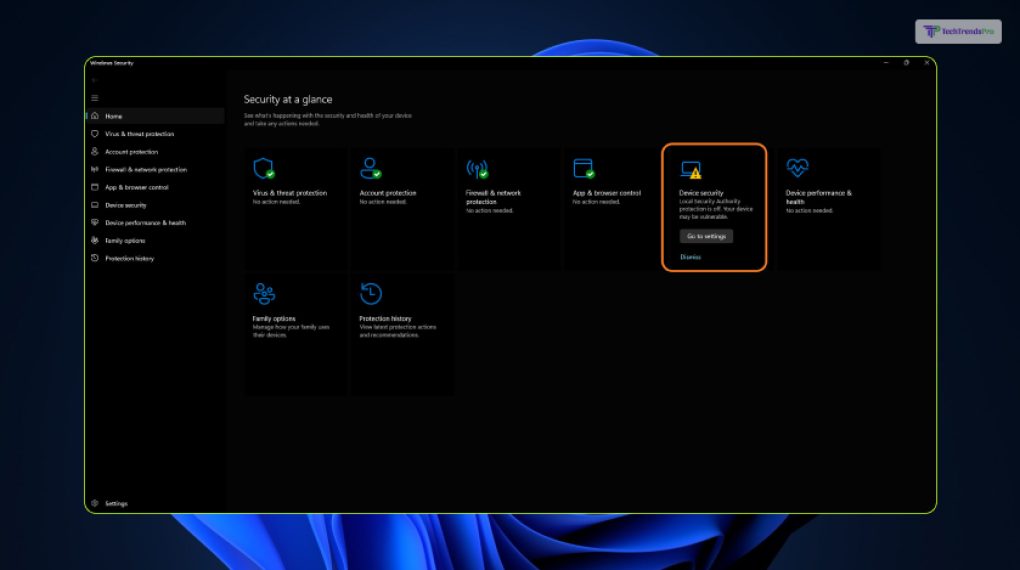Viewport: 1020px width, 570px height.
Task: Click the Security at a glance heading
Action: (288, 100)
